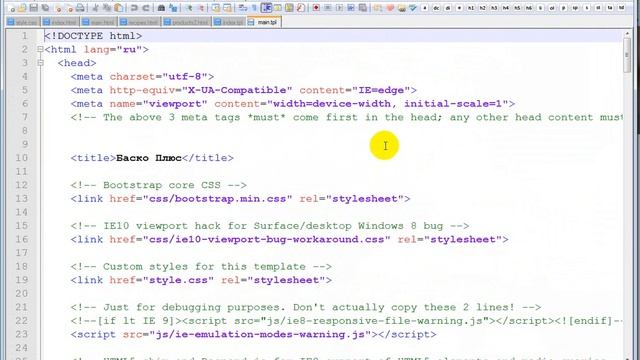Click the vertical scrollbar thumb
The height and width of the screenshot is (360, 640).
[x=627, y=56]
